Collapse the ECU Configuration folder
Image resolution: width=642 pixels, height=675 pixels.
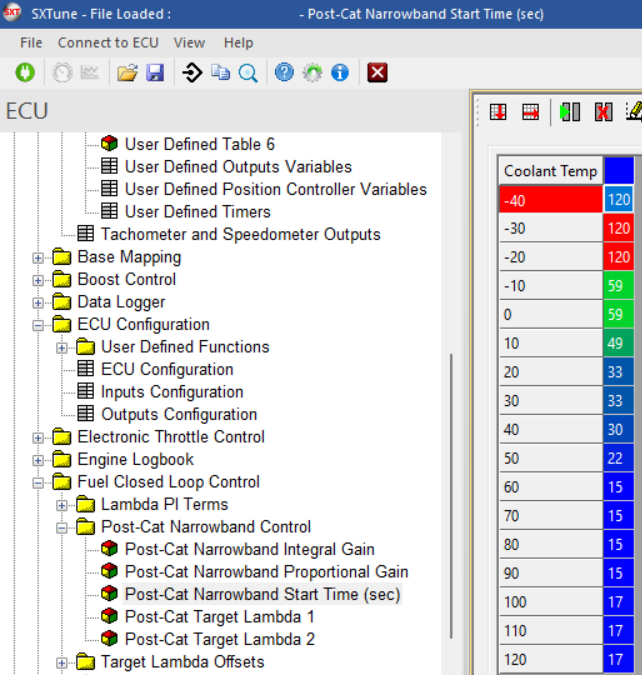coord(38,325)
